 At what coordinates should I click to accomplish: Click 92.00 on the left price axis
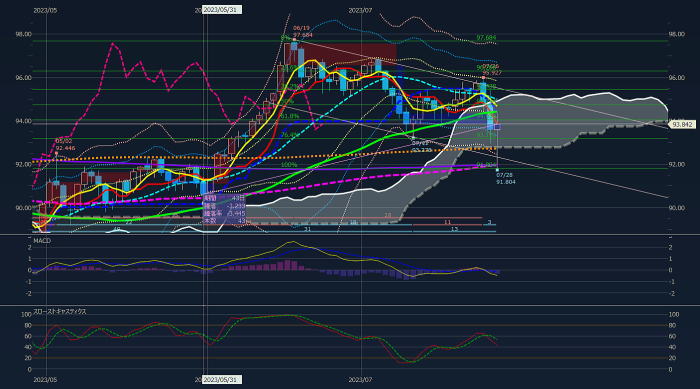24,164
